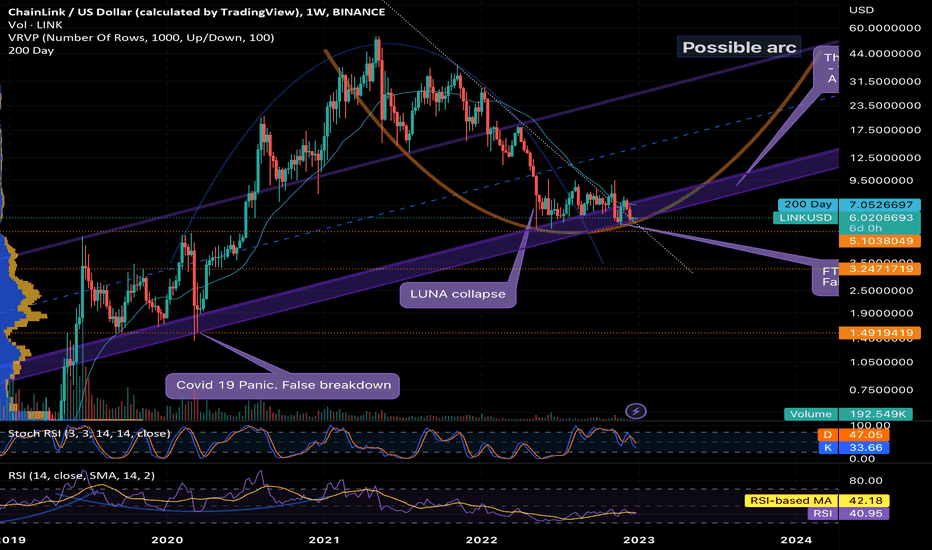Click the 200 Day price label 7.0526697
Viewport: 932px width, 550px height.
click(x=849, y=205)
